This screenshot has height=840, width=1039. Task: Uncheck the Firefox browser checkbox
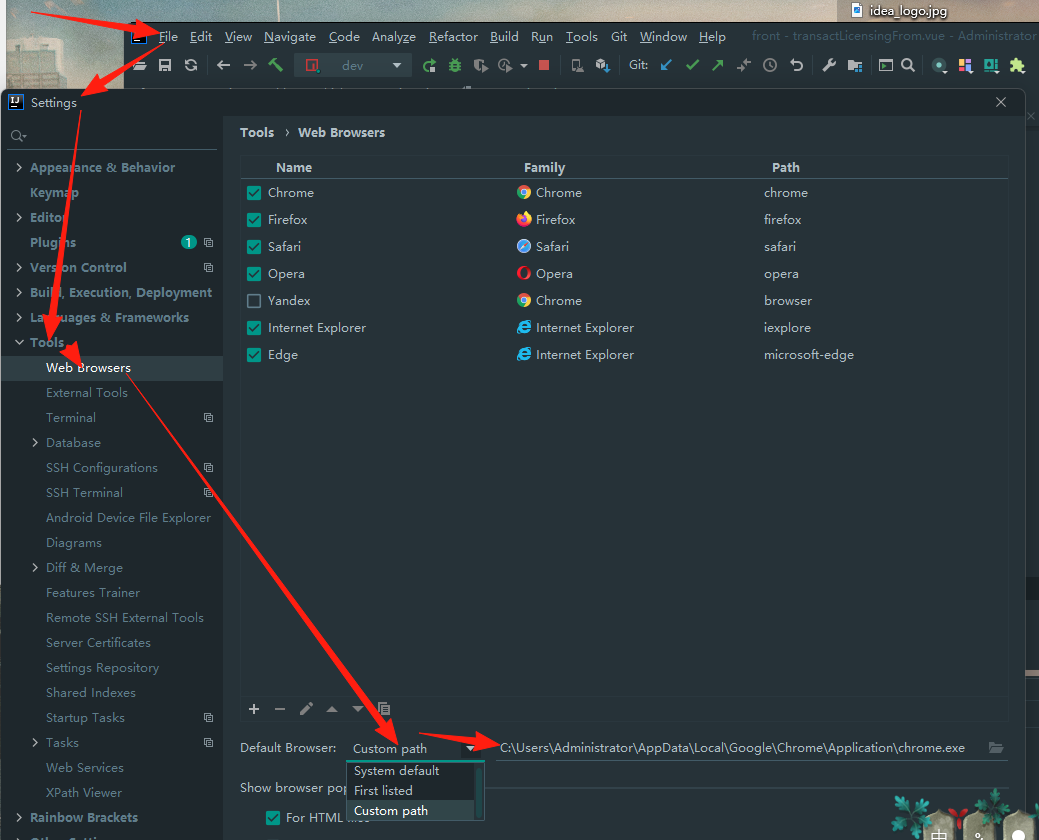[x=254, y=219]
